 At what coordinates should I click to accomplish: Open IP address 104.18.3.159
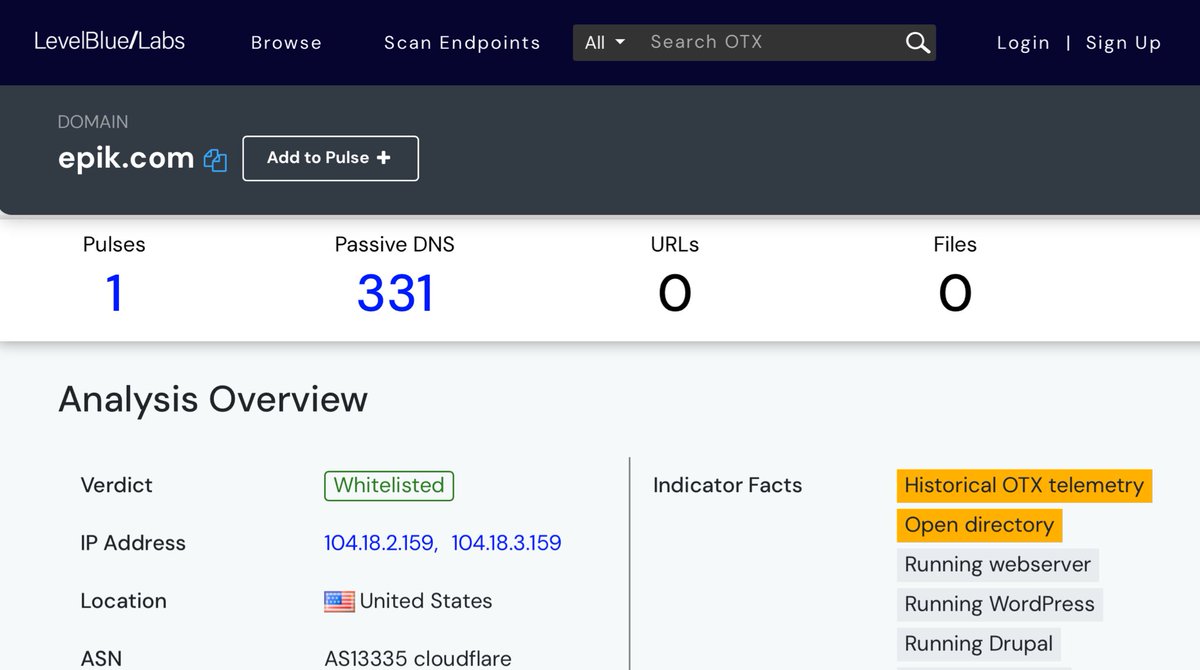tap(506, 543)
